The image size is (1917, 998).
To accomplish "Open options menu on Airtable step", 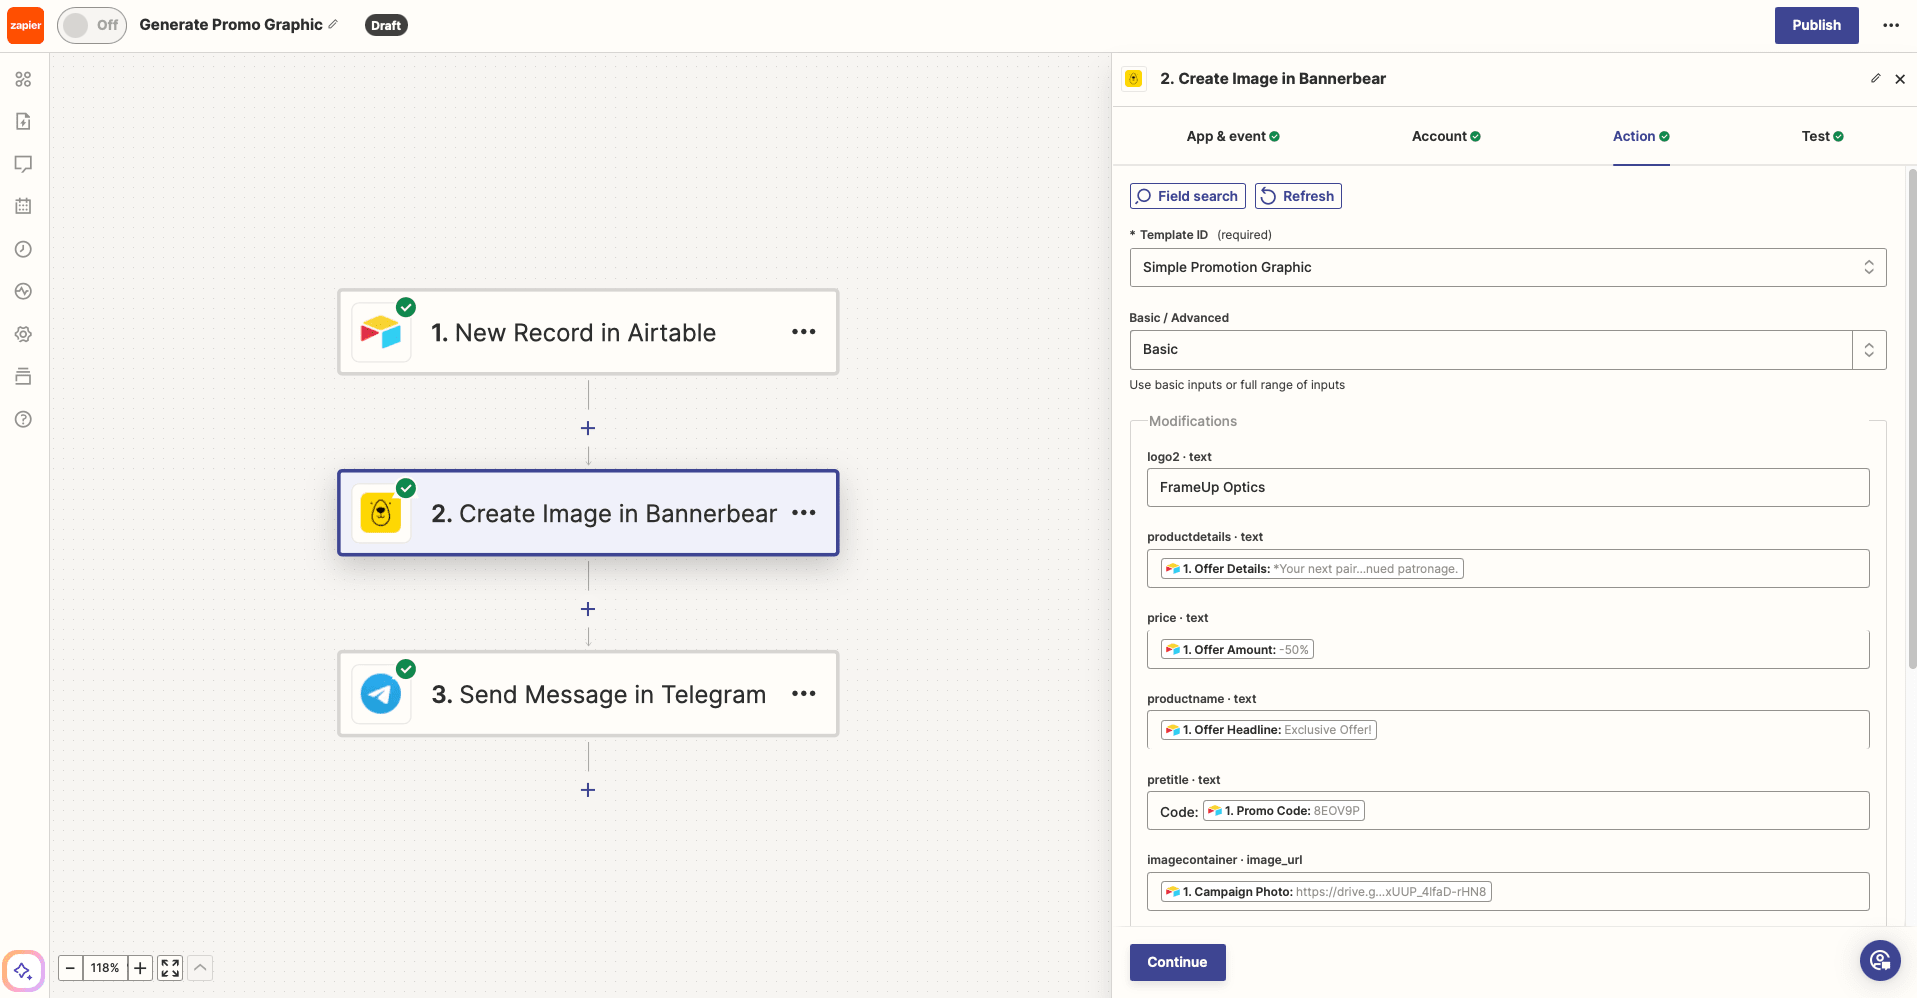I will click(x=805, y=331).
